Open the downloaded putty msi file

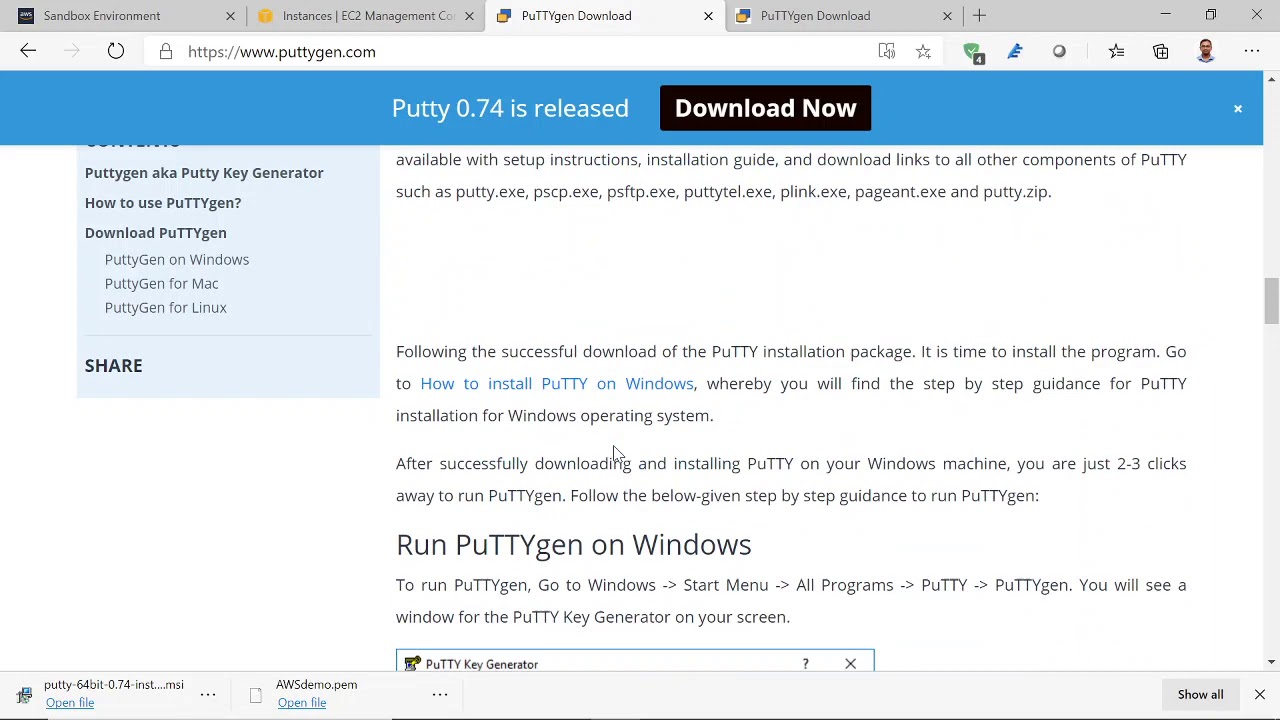70,703
